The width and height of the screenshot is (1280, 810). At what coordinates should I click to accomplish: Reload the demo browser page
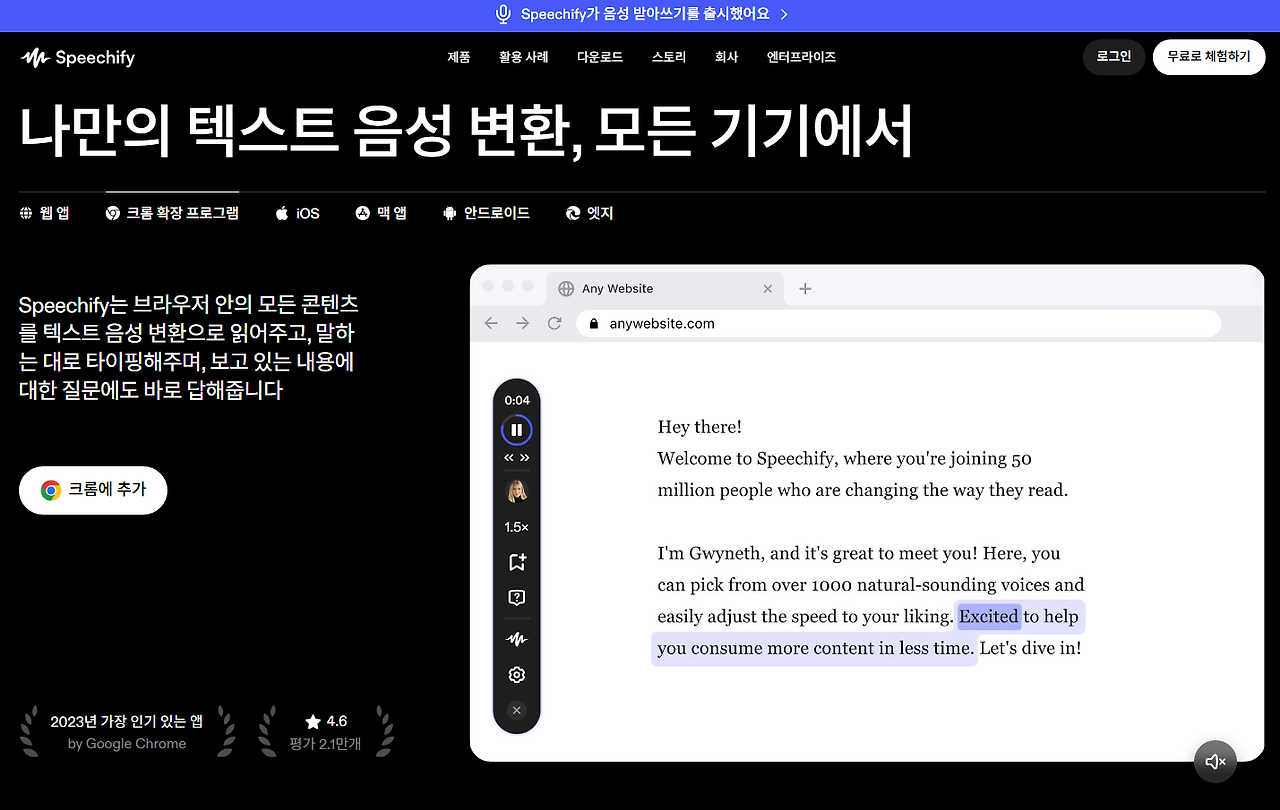[x=555, y=323]
